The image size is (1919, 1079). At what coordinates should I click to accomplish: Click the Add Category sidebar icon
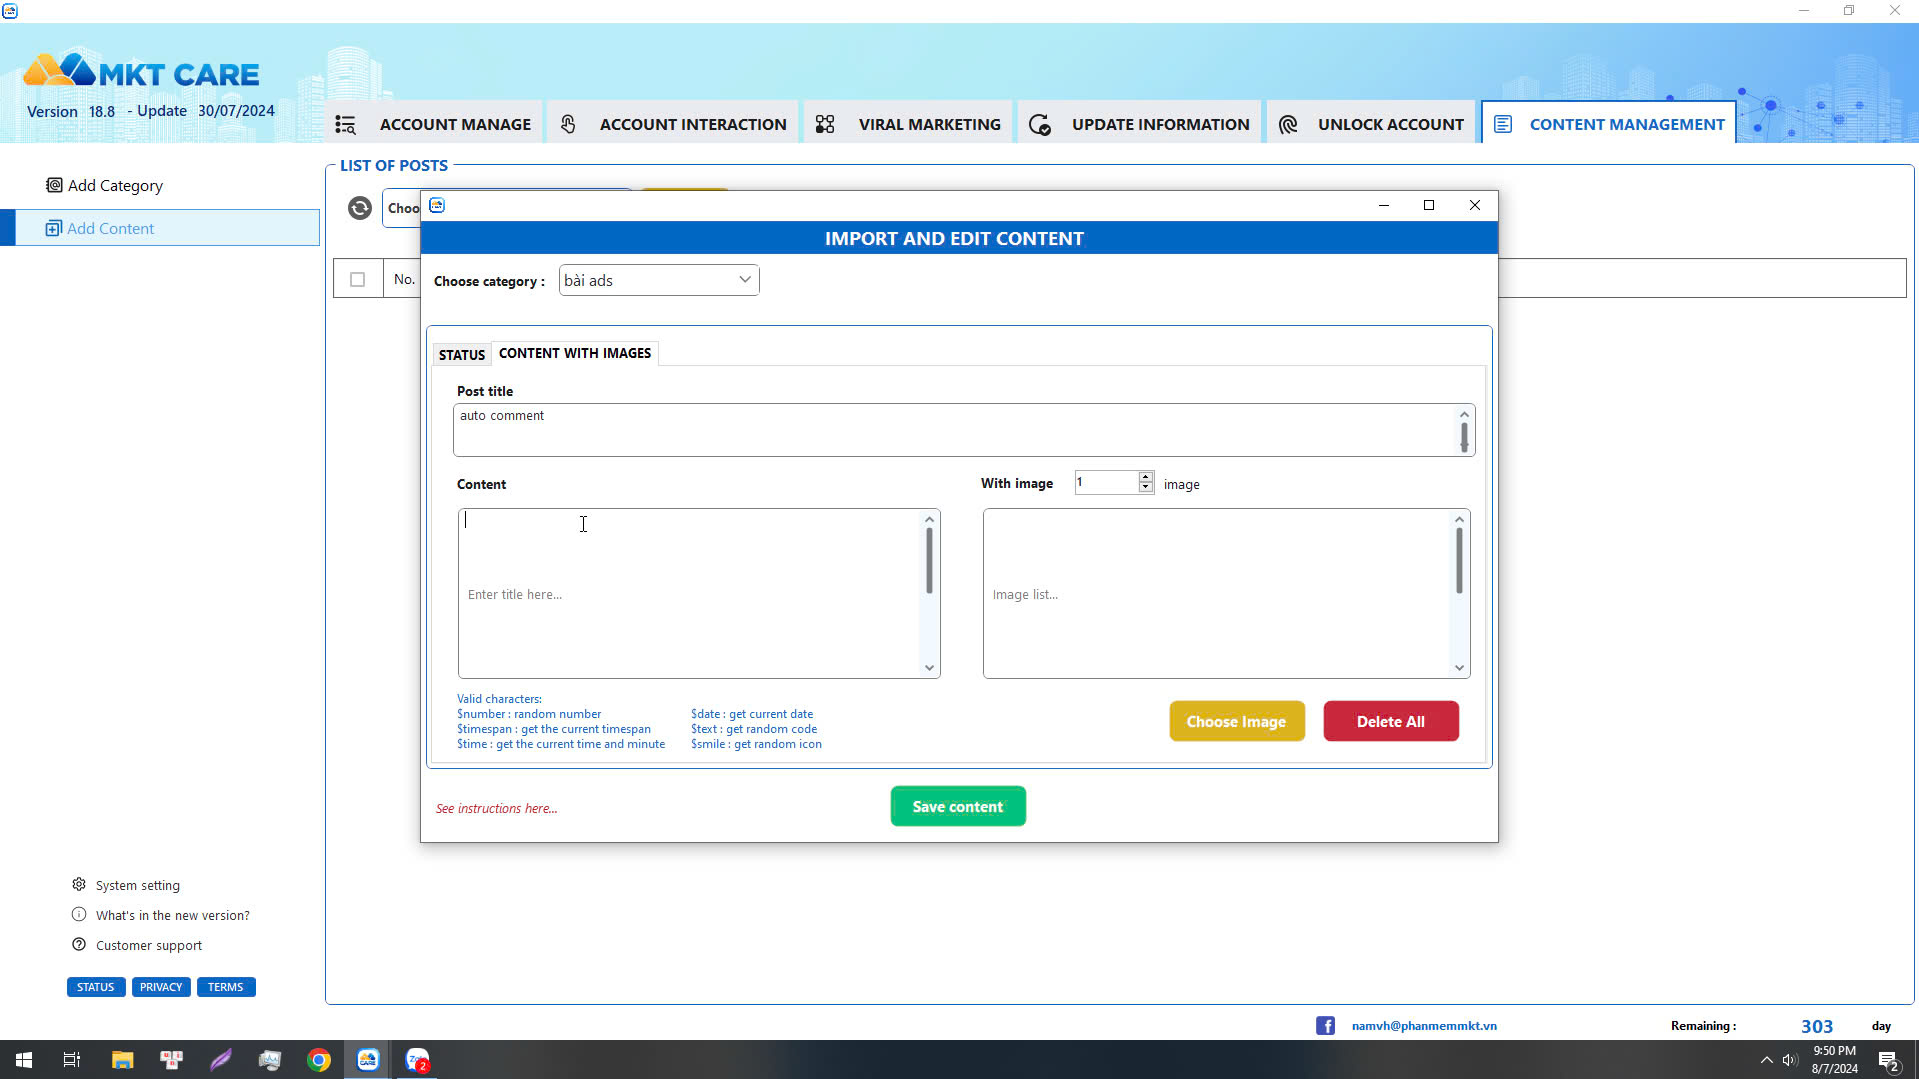(54, 185)
